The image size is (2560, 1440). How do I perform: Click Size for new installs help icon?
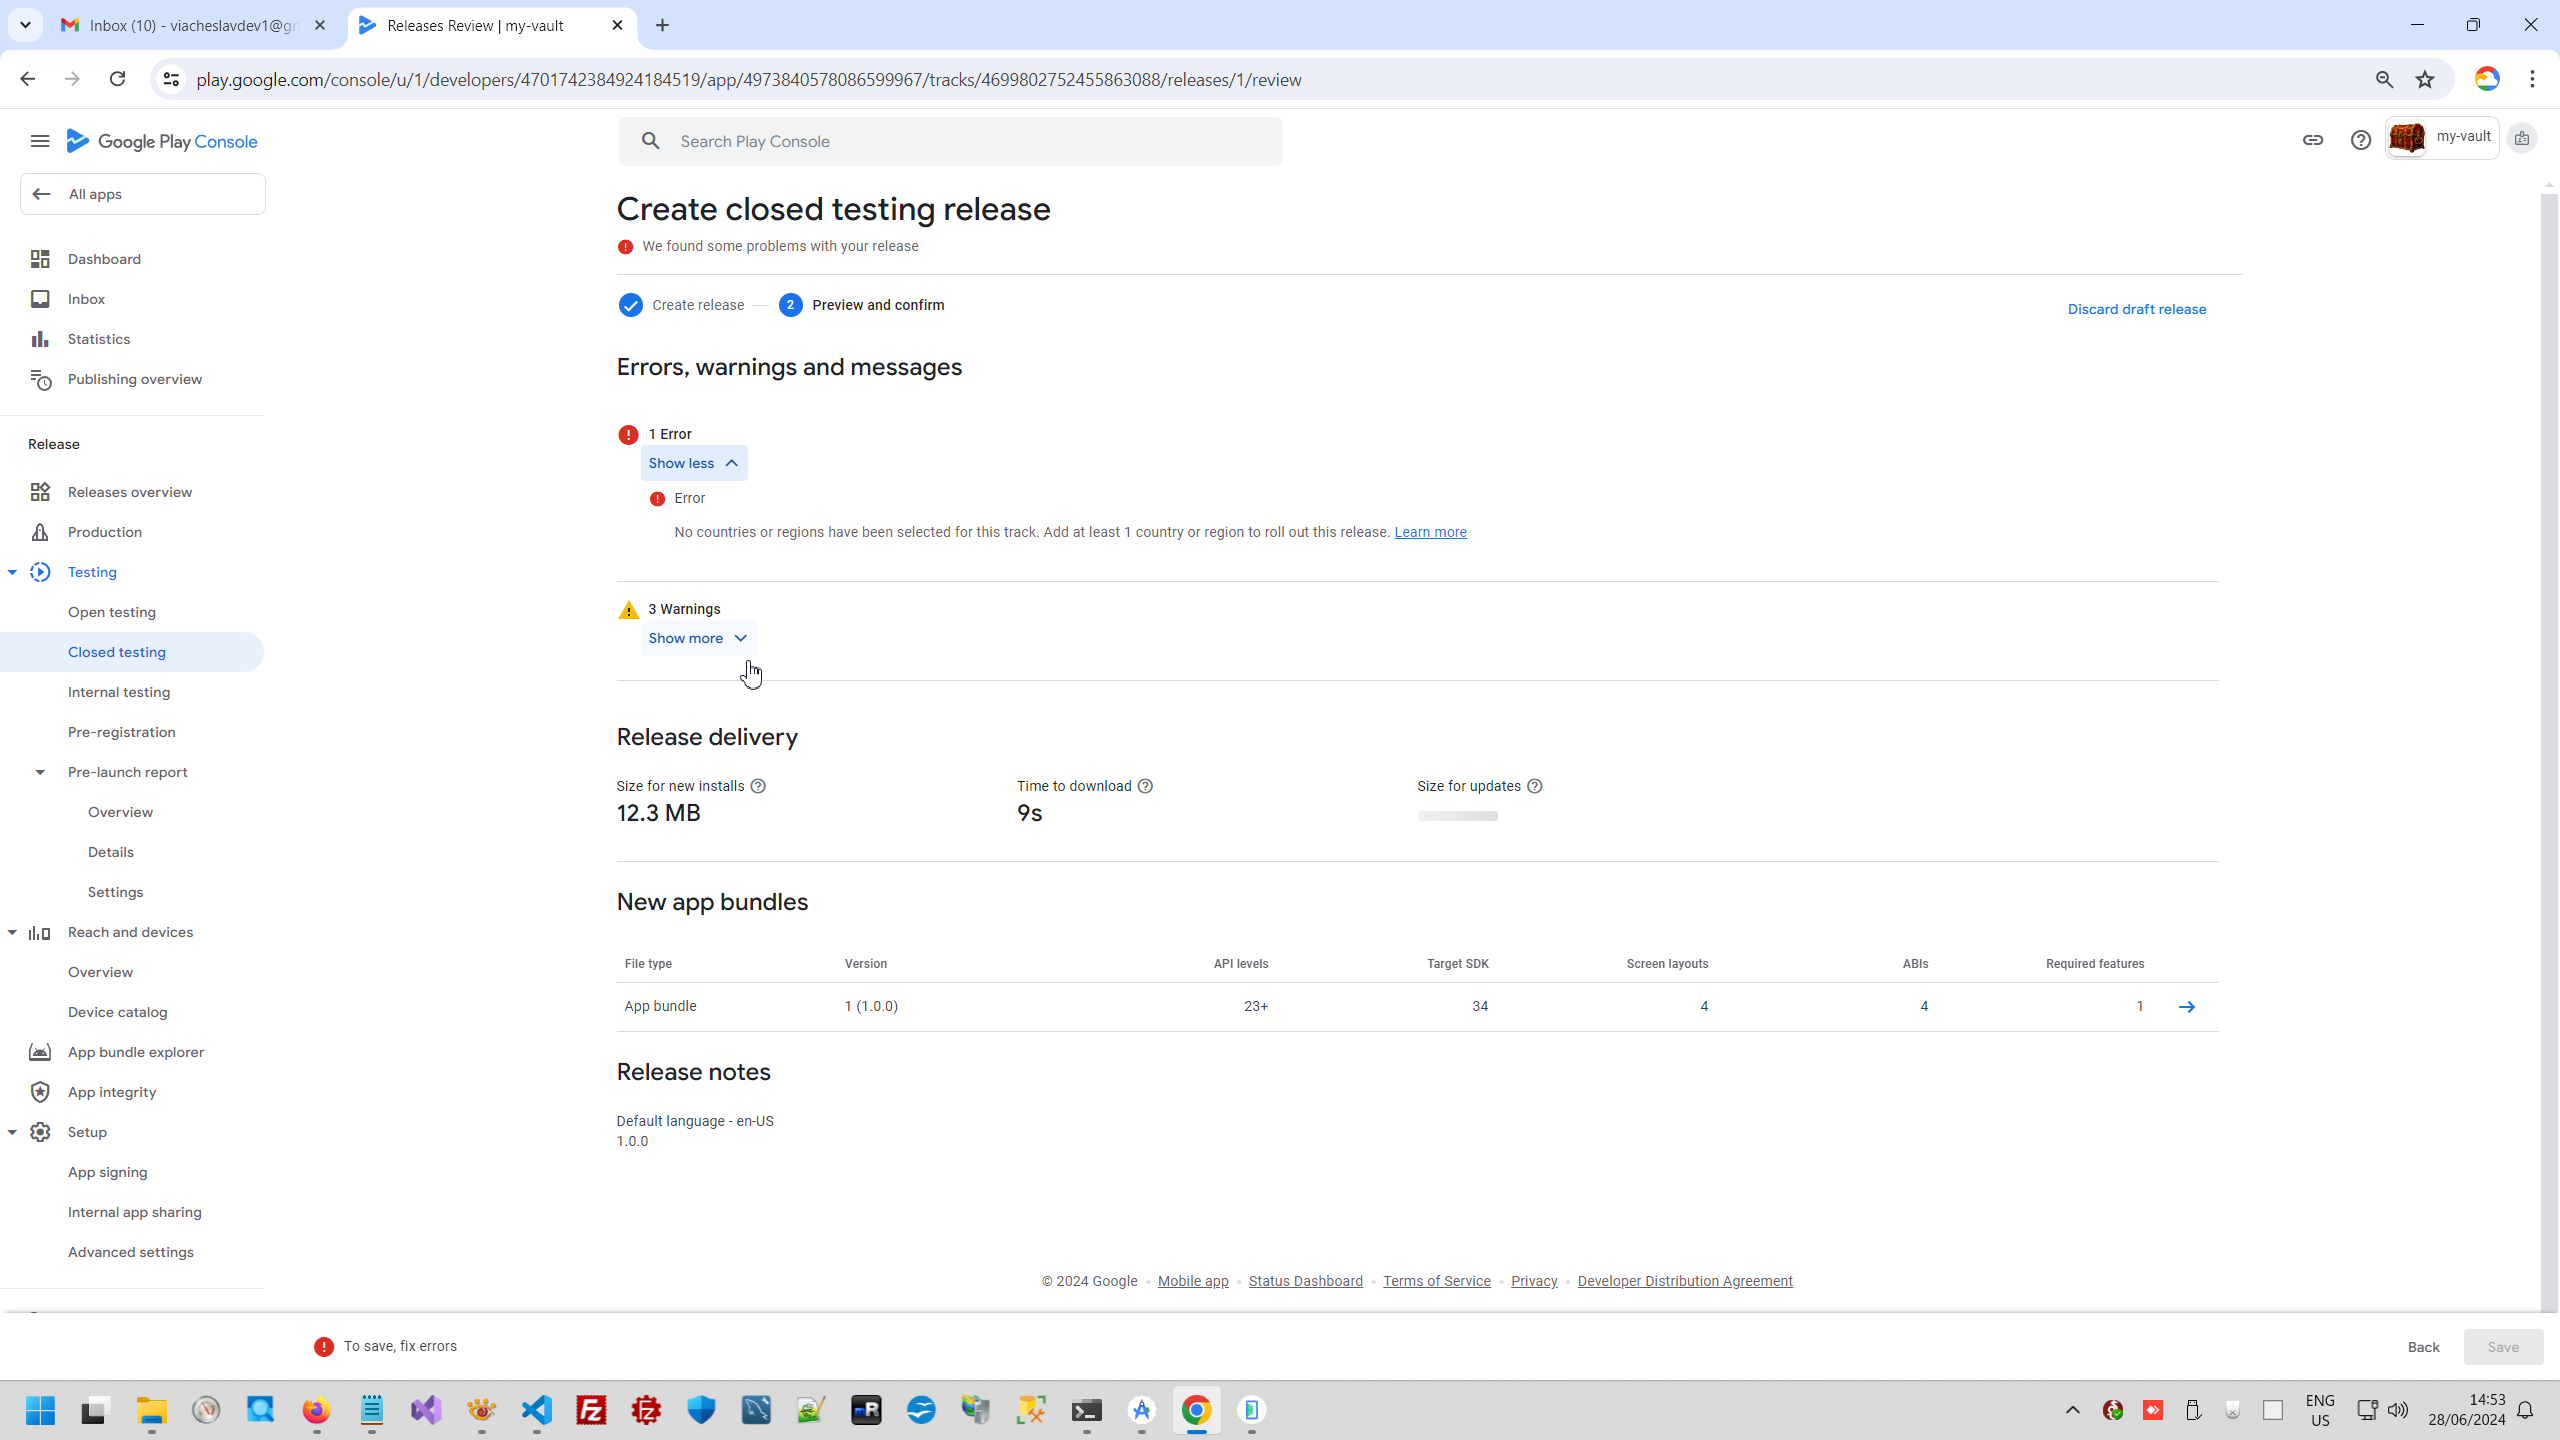click(x=758, y=786)
